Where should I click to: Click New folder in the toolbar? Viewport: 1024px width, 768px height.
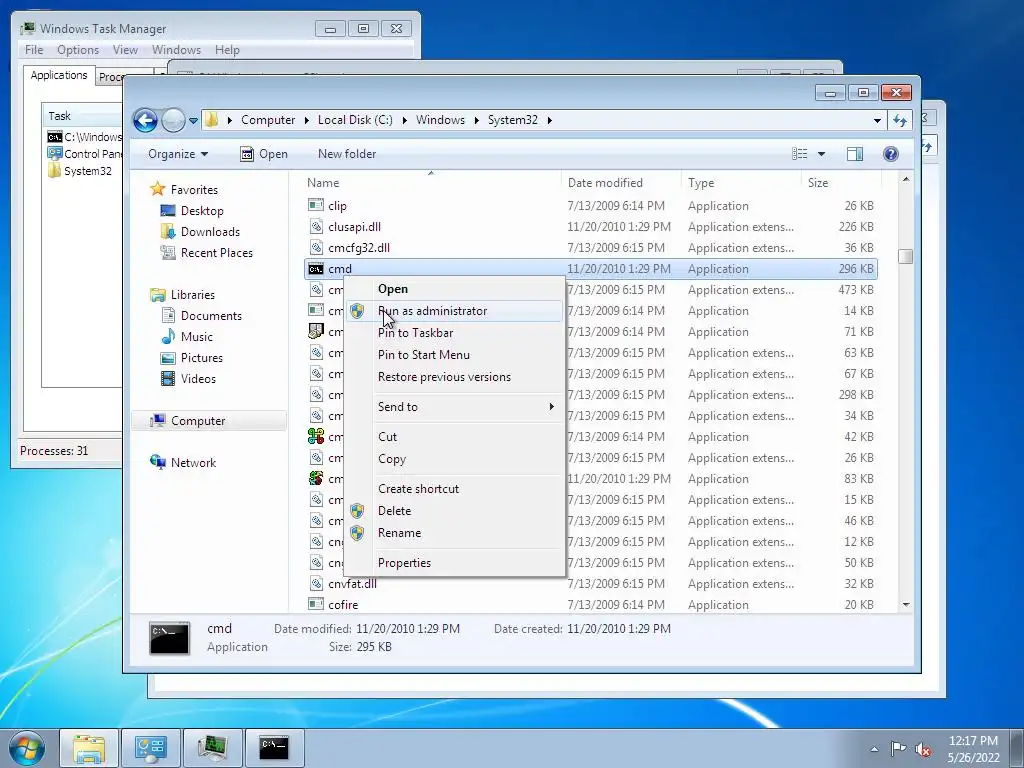[x=347, y=154]
